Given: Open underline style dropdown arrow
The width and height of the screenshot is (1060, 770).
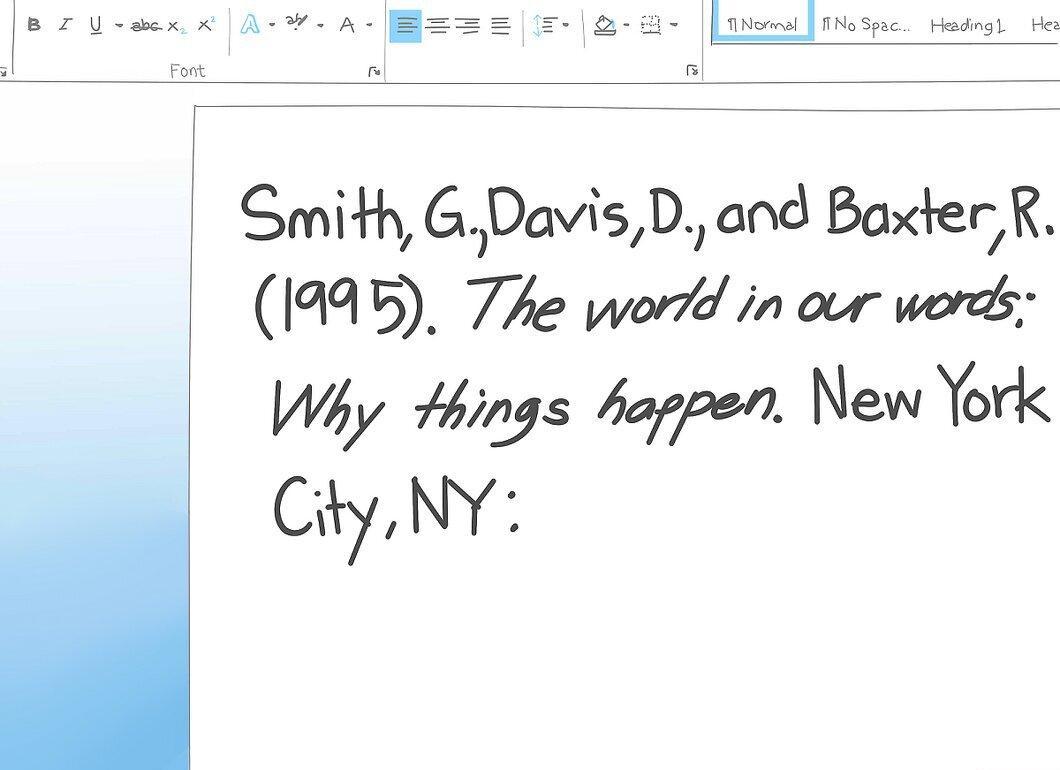Looking at the screenshot, I should (x=119, y=26).
